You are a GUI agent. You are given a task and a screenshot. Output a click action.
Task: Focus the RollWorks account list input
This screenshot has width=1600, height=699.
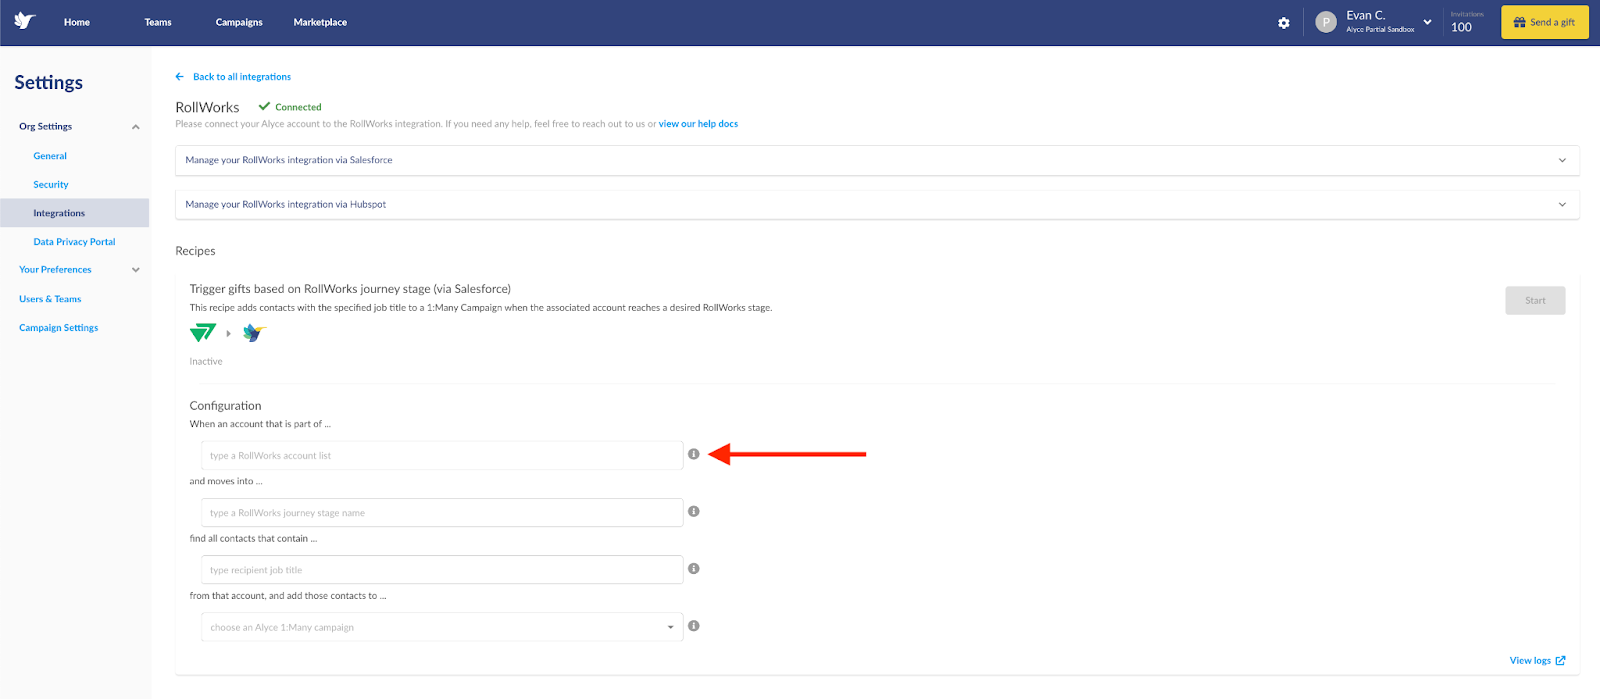point(442,455)
